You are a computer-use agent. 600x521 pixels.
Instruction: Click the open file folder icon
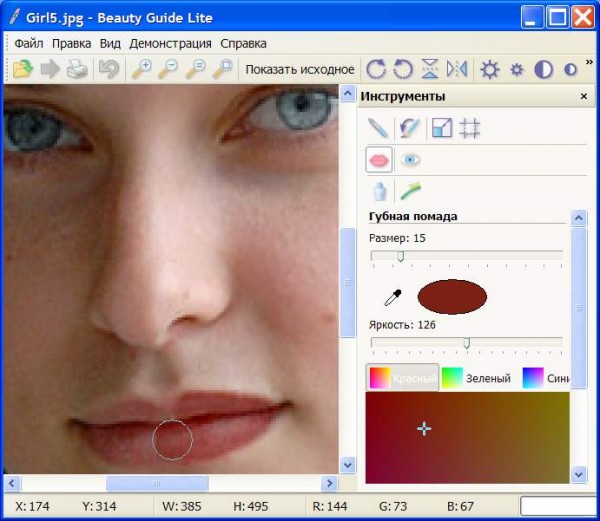pyautogui.click(x=22, y=69)
